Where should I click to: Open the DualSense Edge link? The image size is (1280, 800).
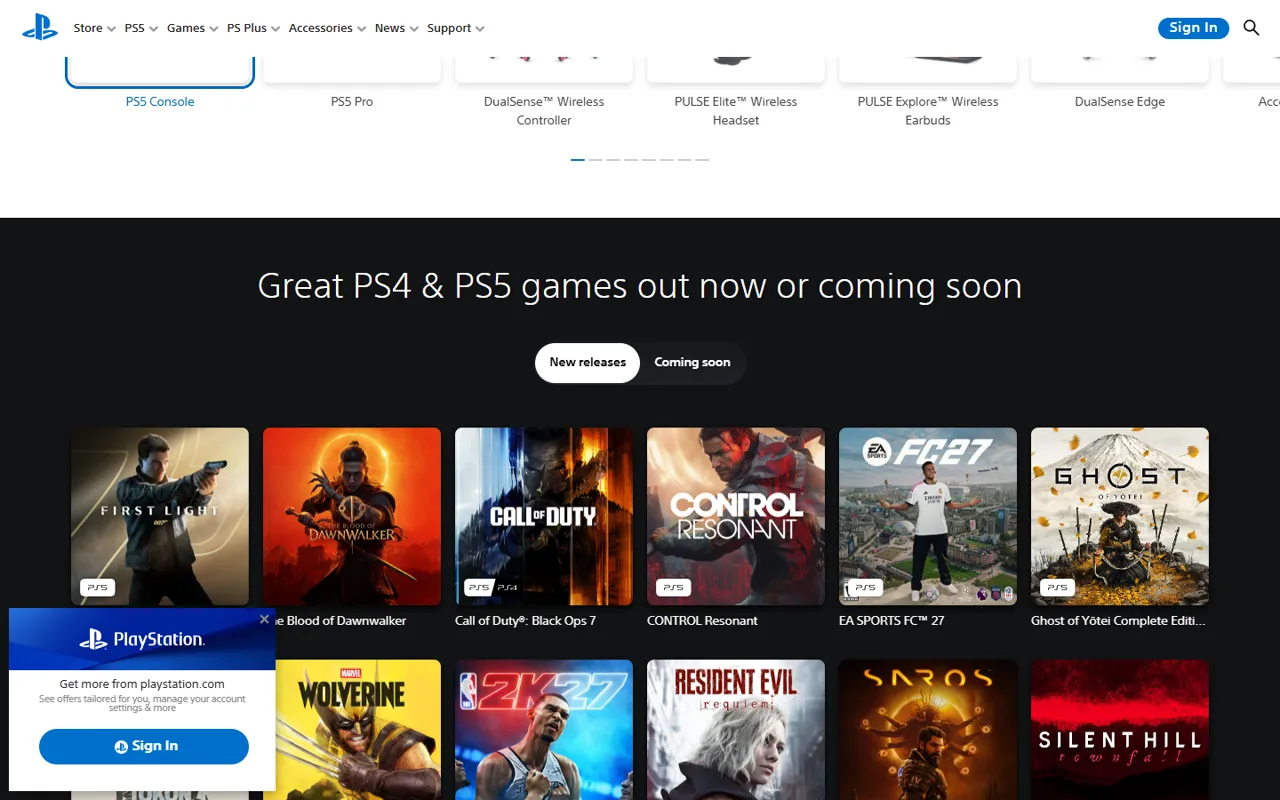pyautogui.click(x=1120, y=102)
